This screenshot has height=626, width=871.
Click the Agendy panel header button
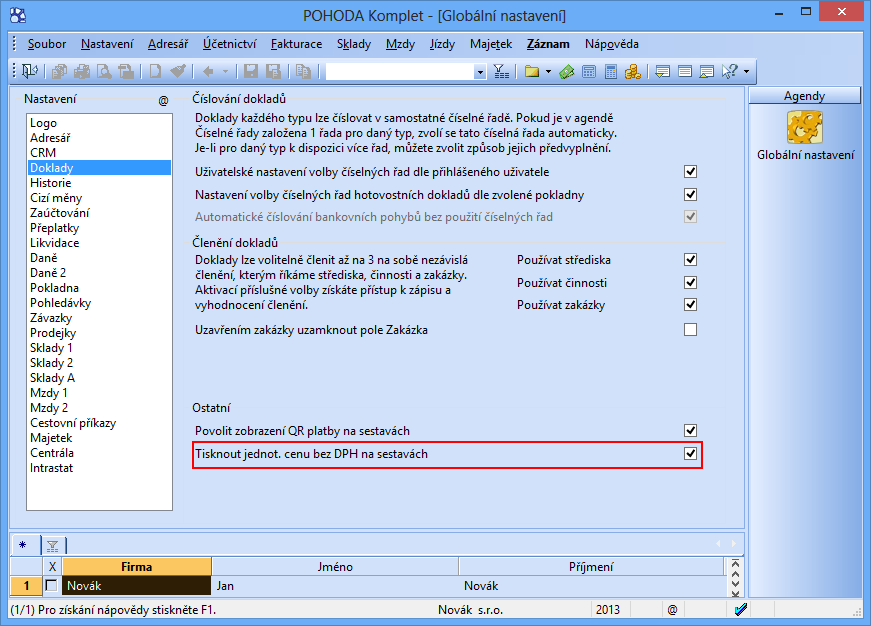804,96
